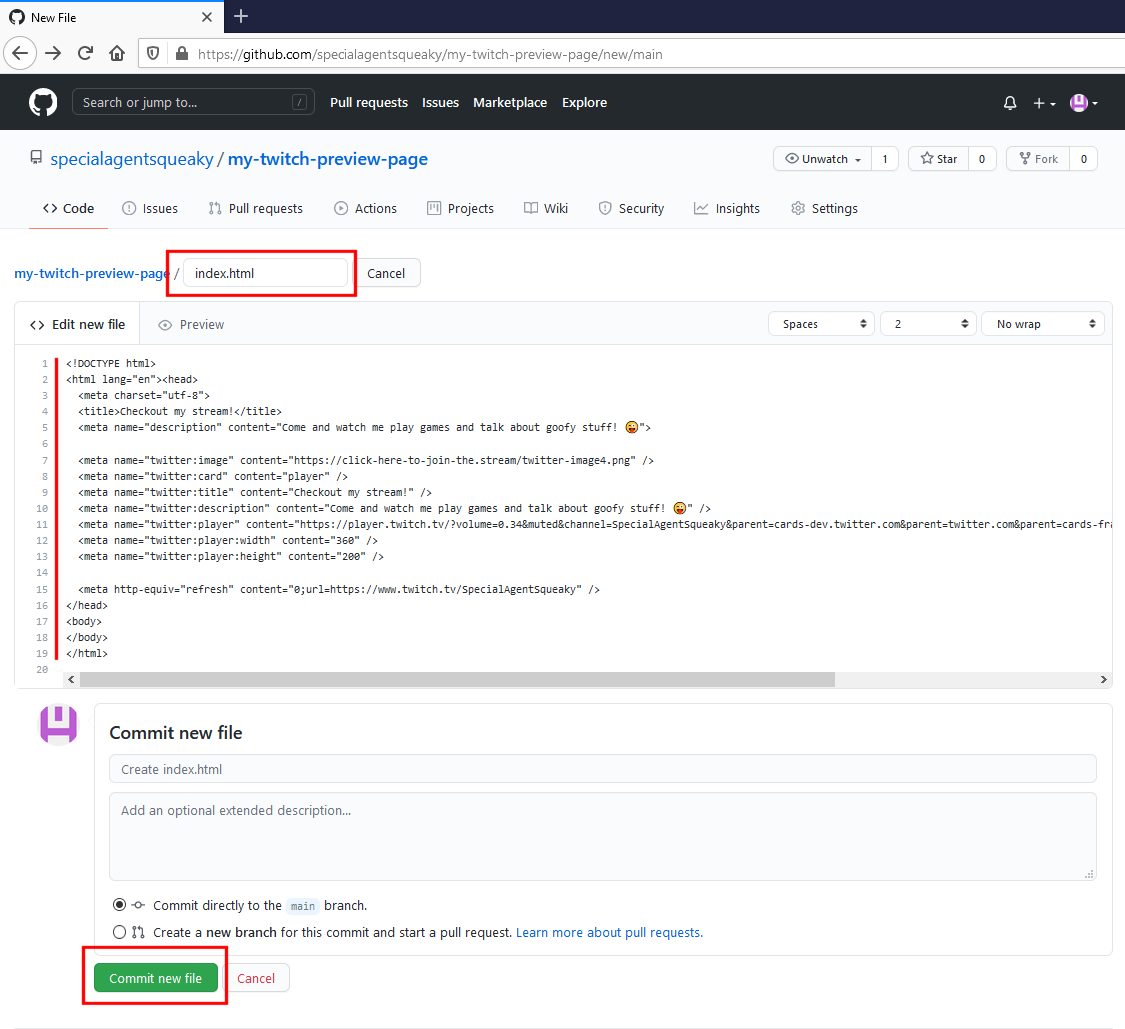Select the Commit directly to main radio button
Viewport: 1125px width, 1029px height.
coord(120,905)
